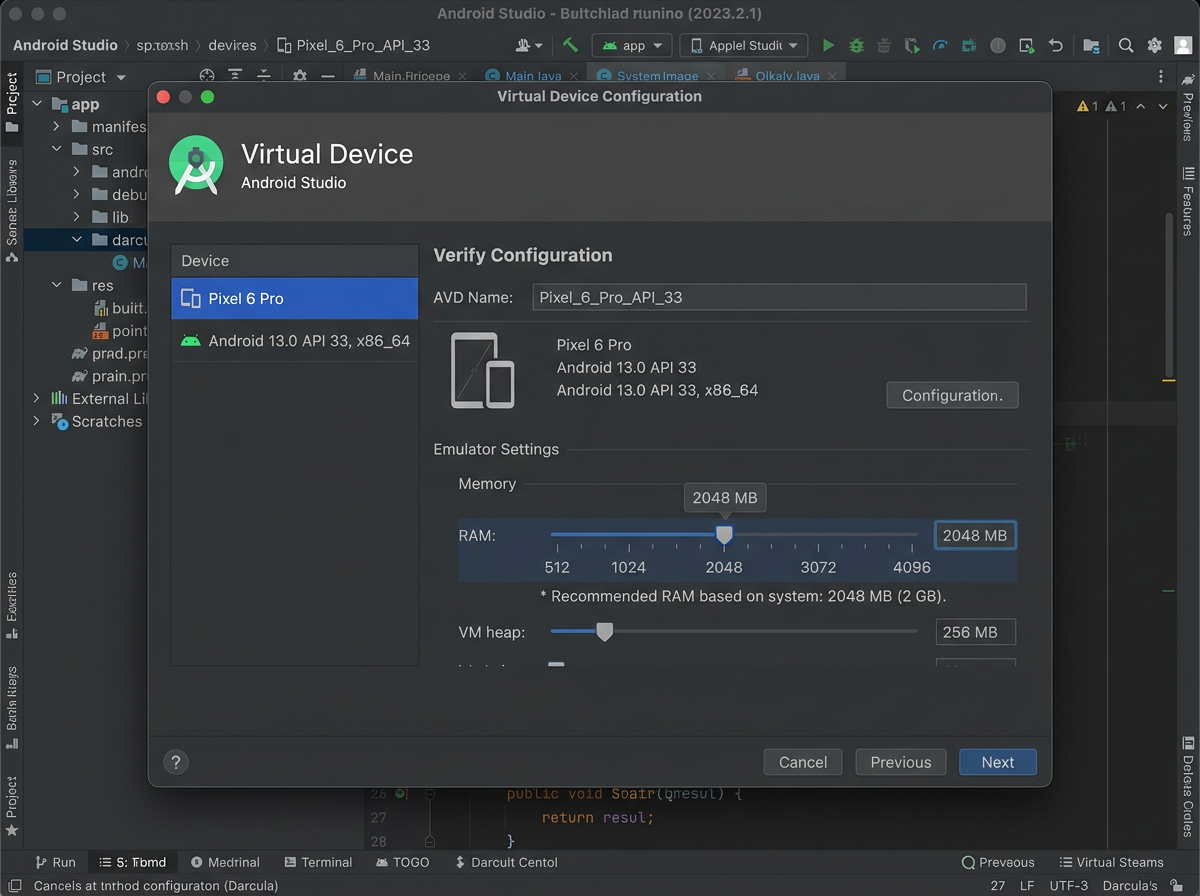
Task: Expand Scratches node in project tree
Action: click(x=38, y=421)
